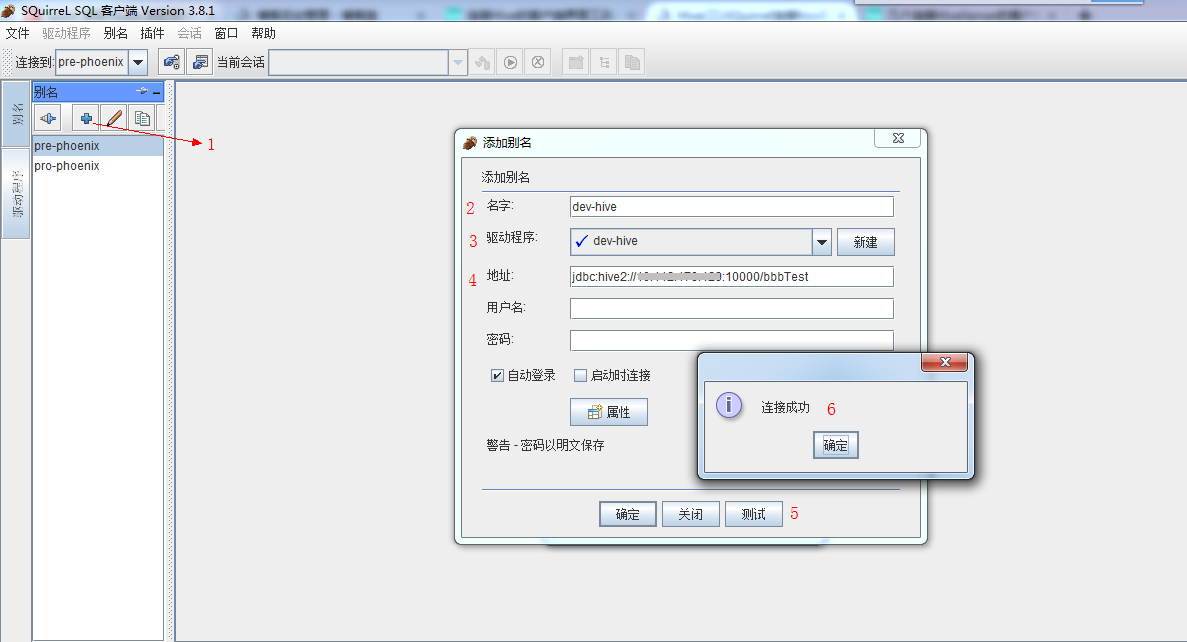Open the connect-to pre-phoenix dropdown arrow
This screenshot has width=1187, height=642.
(138, 62)
